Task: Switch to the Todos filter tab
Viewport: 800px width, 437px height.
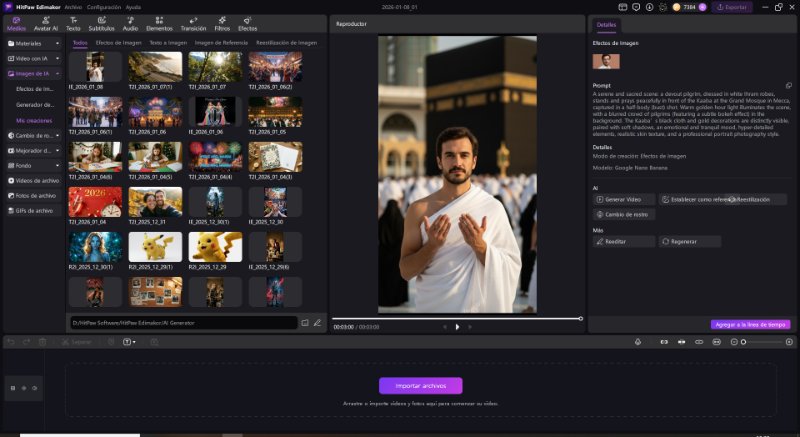Action: point(80,43)
